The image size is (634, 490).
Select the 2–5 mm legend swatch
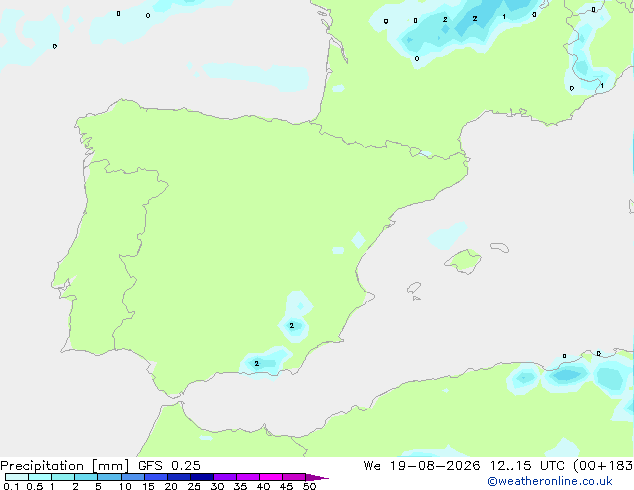coord(86,477)
